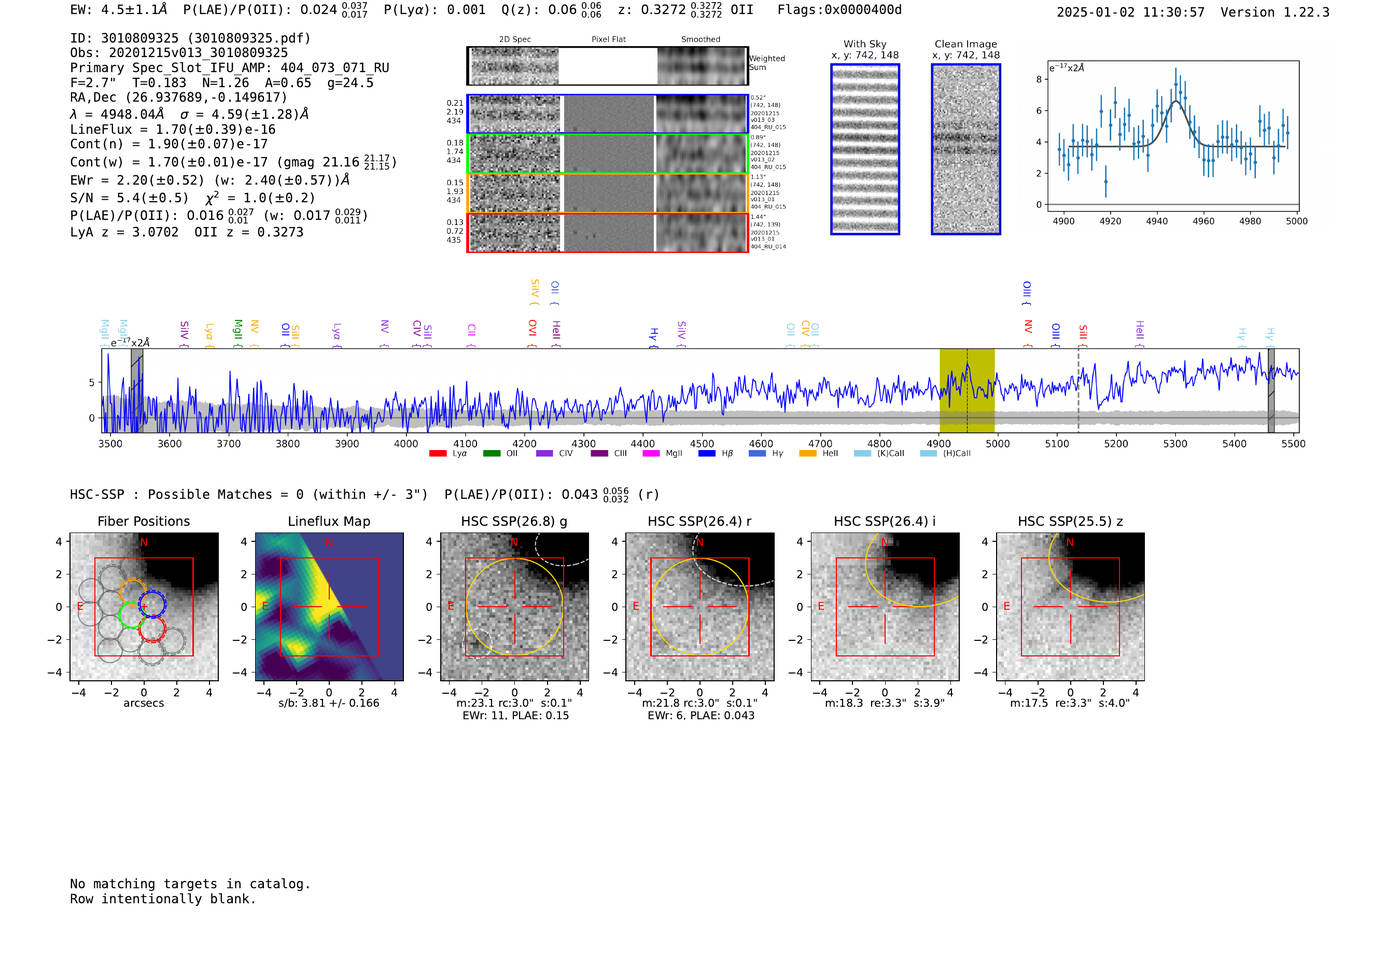Click the blue fiber circle in Fiber Positions
Screen dimensions: 1400x953
pos(152,603)
